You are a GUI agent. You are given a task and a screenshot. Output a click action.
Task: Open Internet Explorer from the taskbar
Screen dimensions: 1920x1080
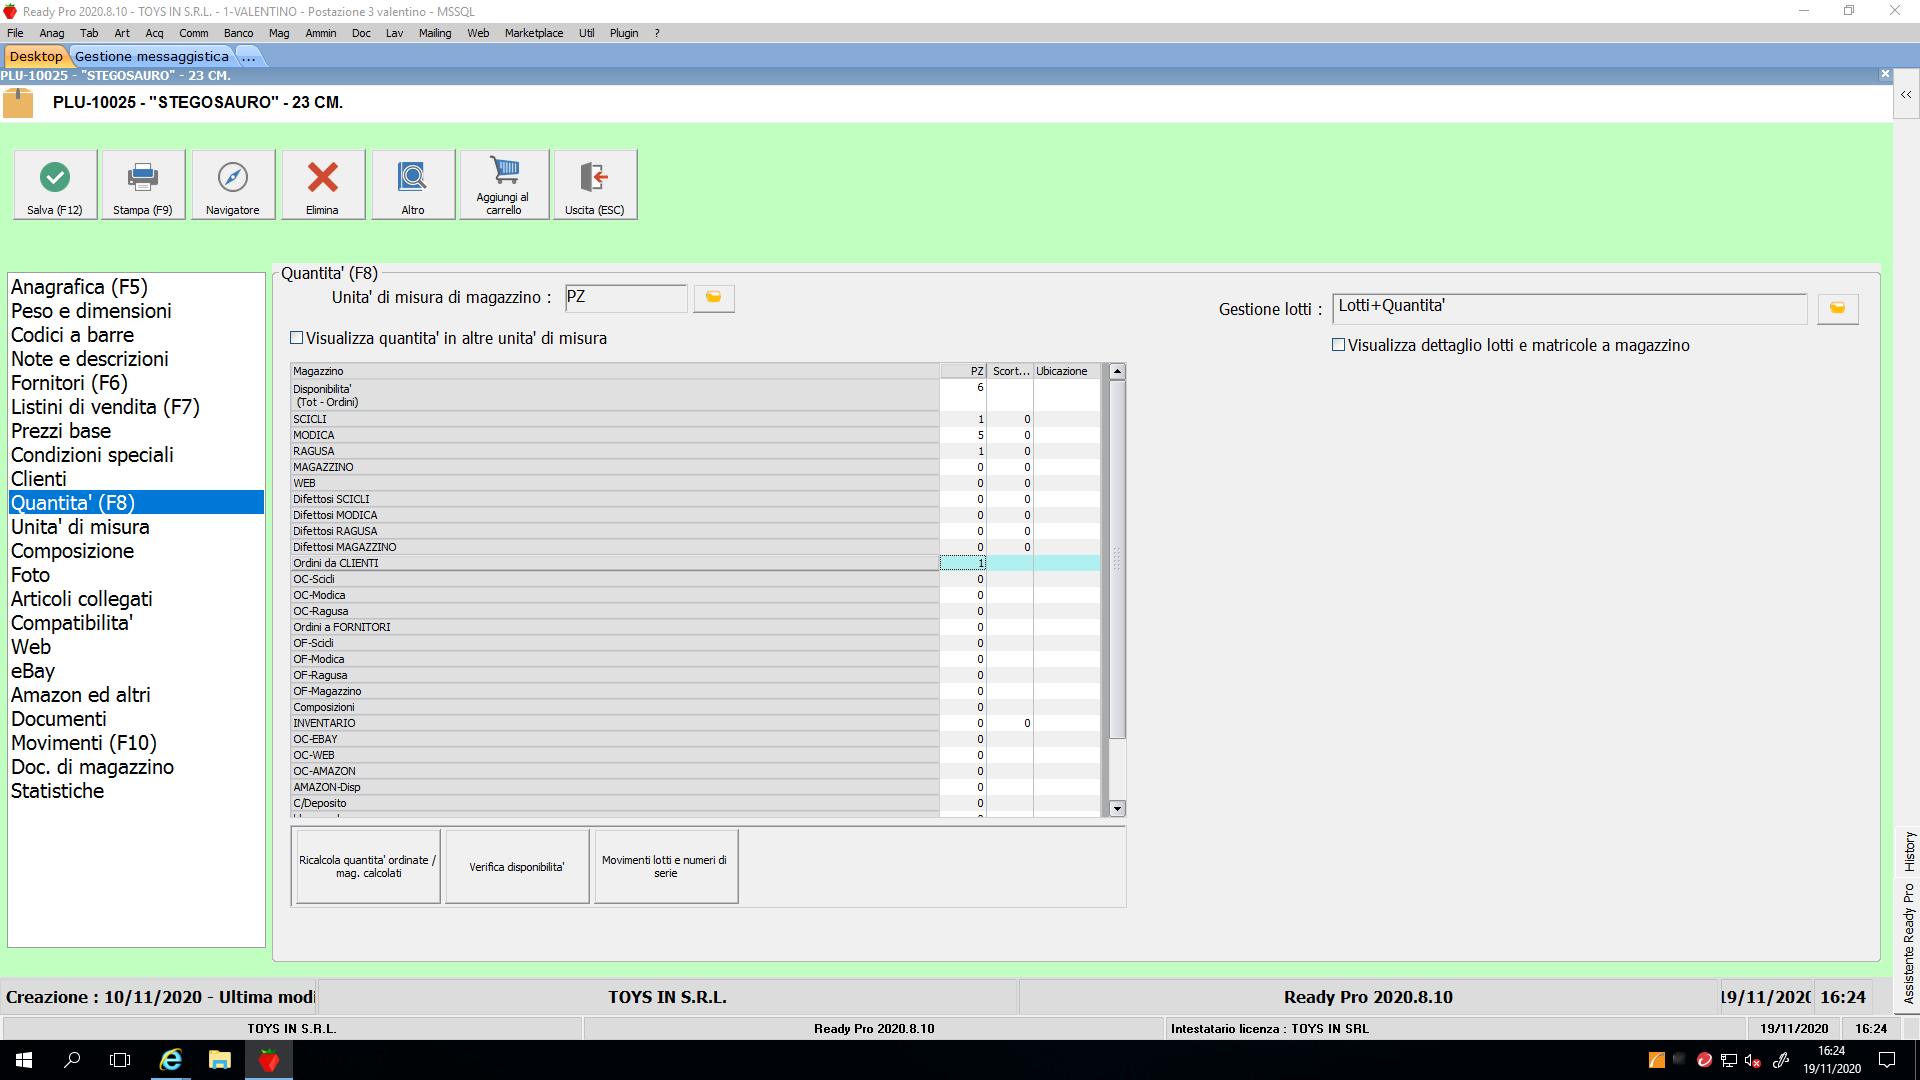[171, 1060]
